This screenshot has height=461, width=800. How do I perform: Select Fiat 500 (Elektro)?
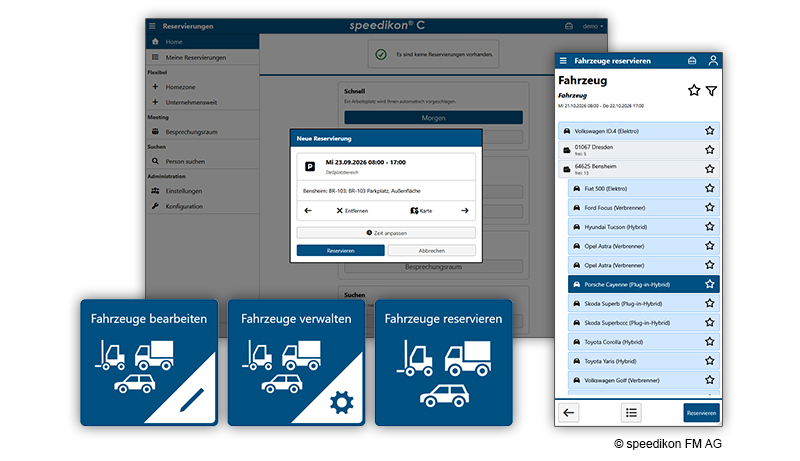pyautogui.click(x=644, y=189)
